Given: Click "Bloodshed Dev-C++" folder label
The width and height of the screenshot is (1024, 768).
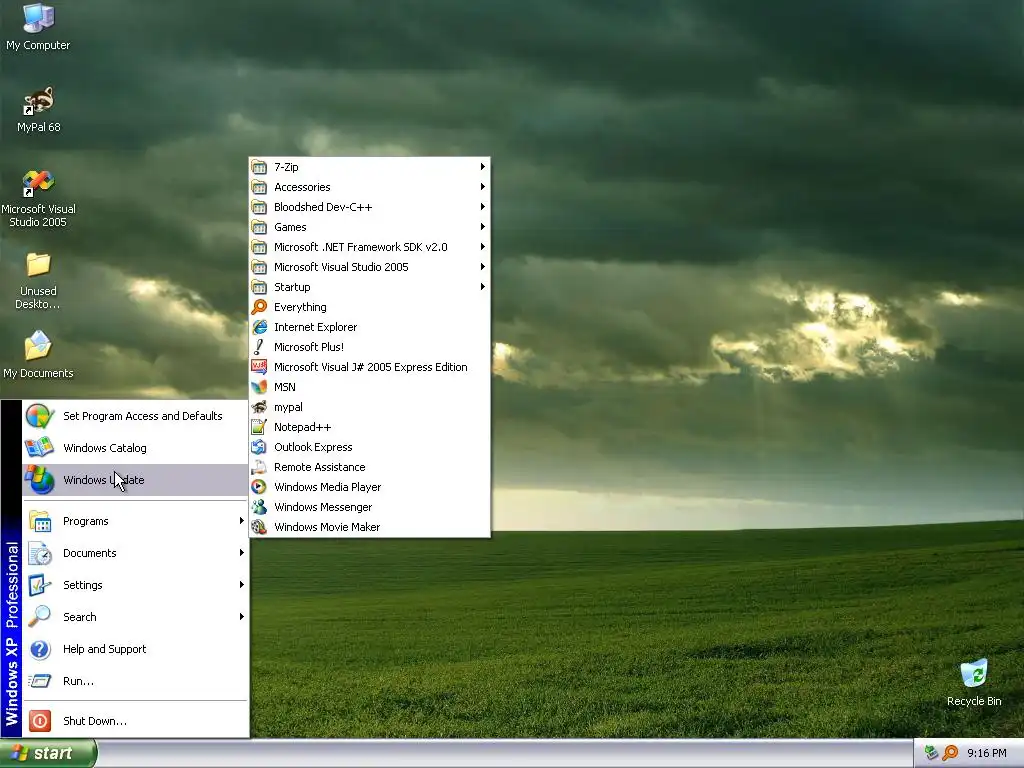Looking at the screenshot, I should click(x=323, y=207).
